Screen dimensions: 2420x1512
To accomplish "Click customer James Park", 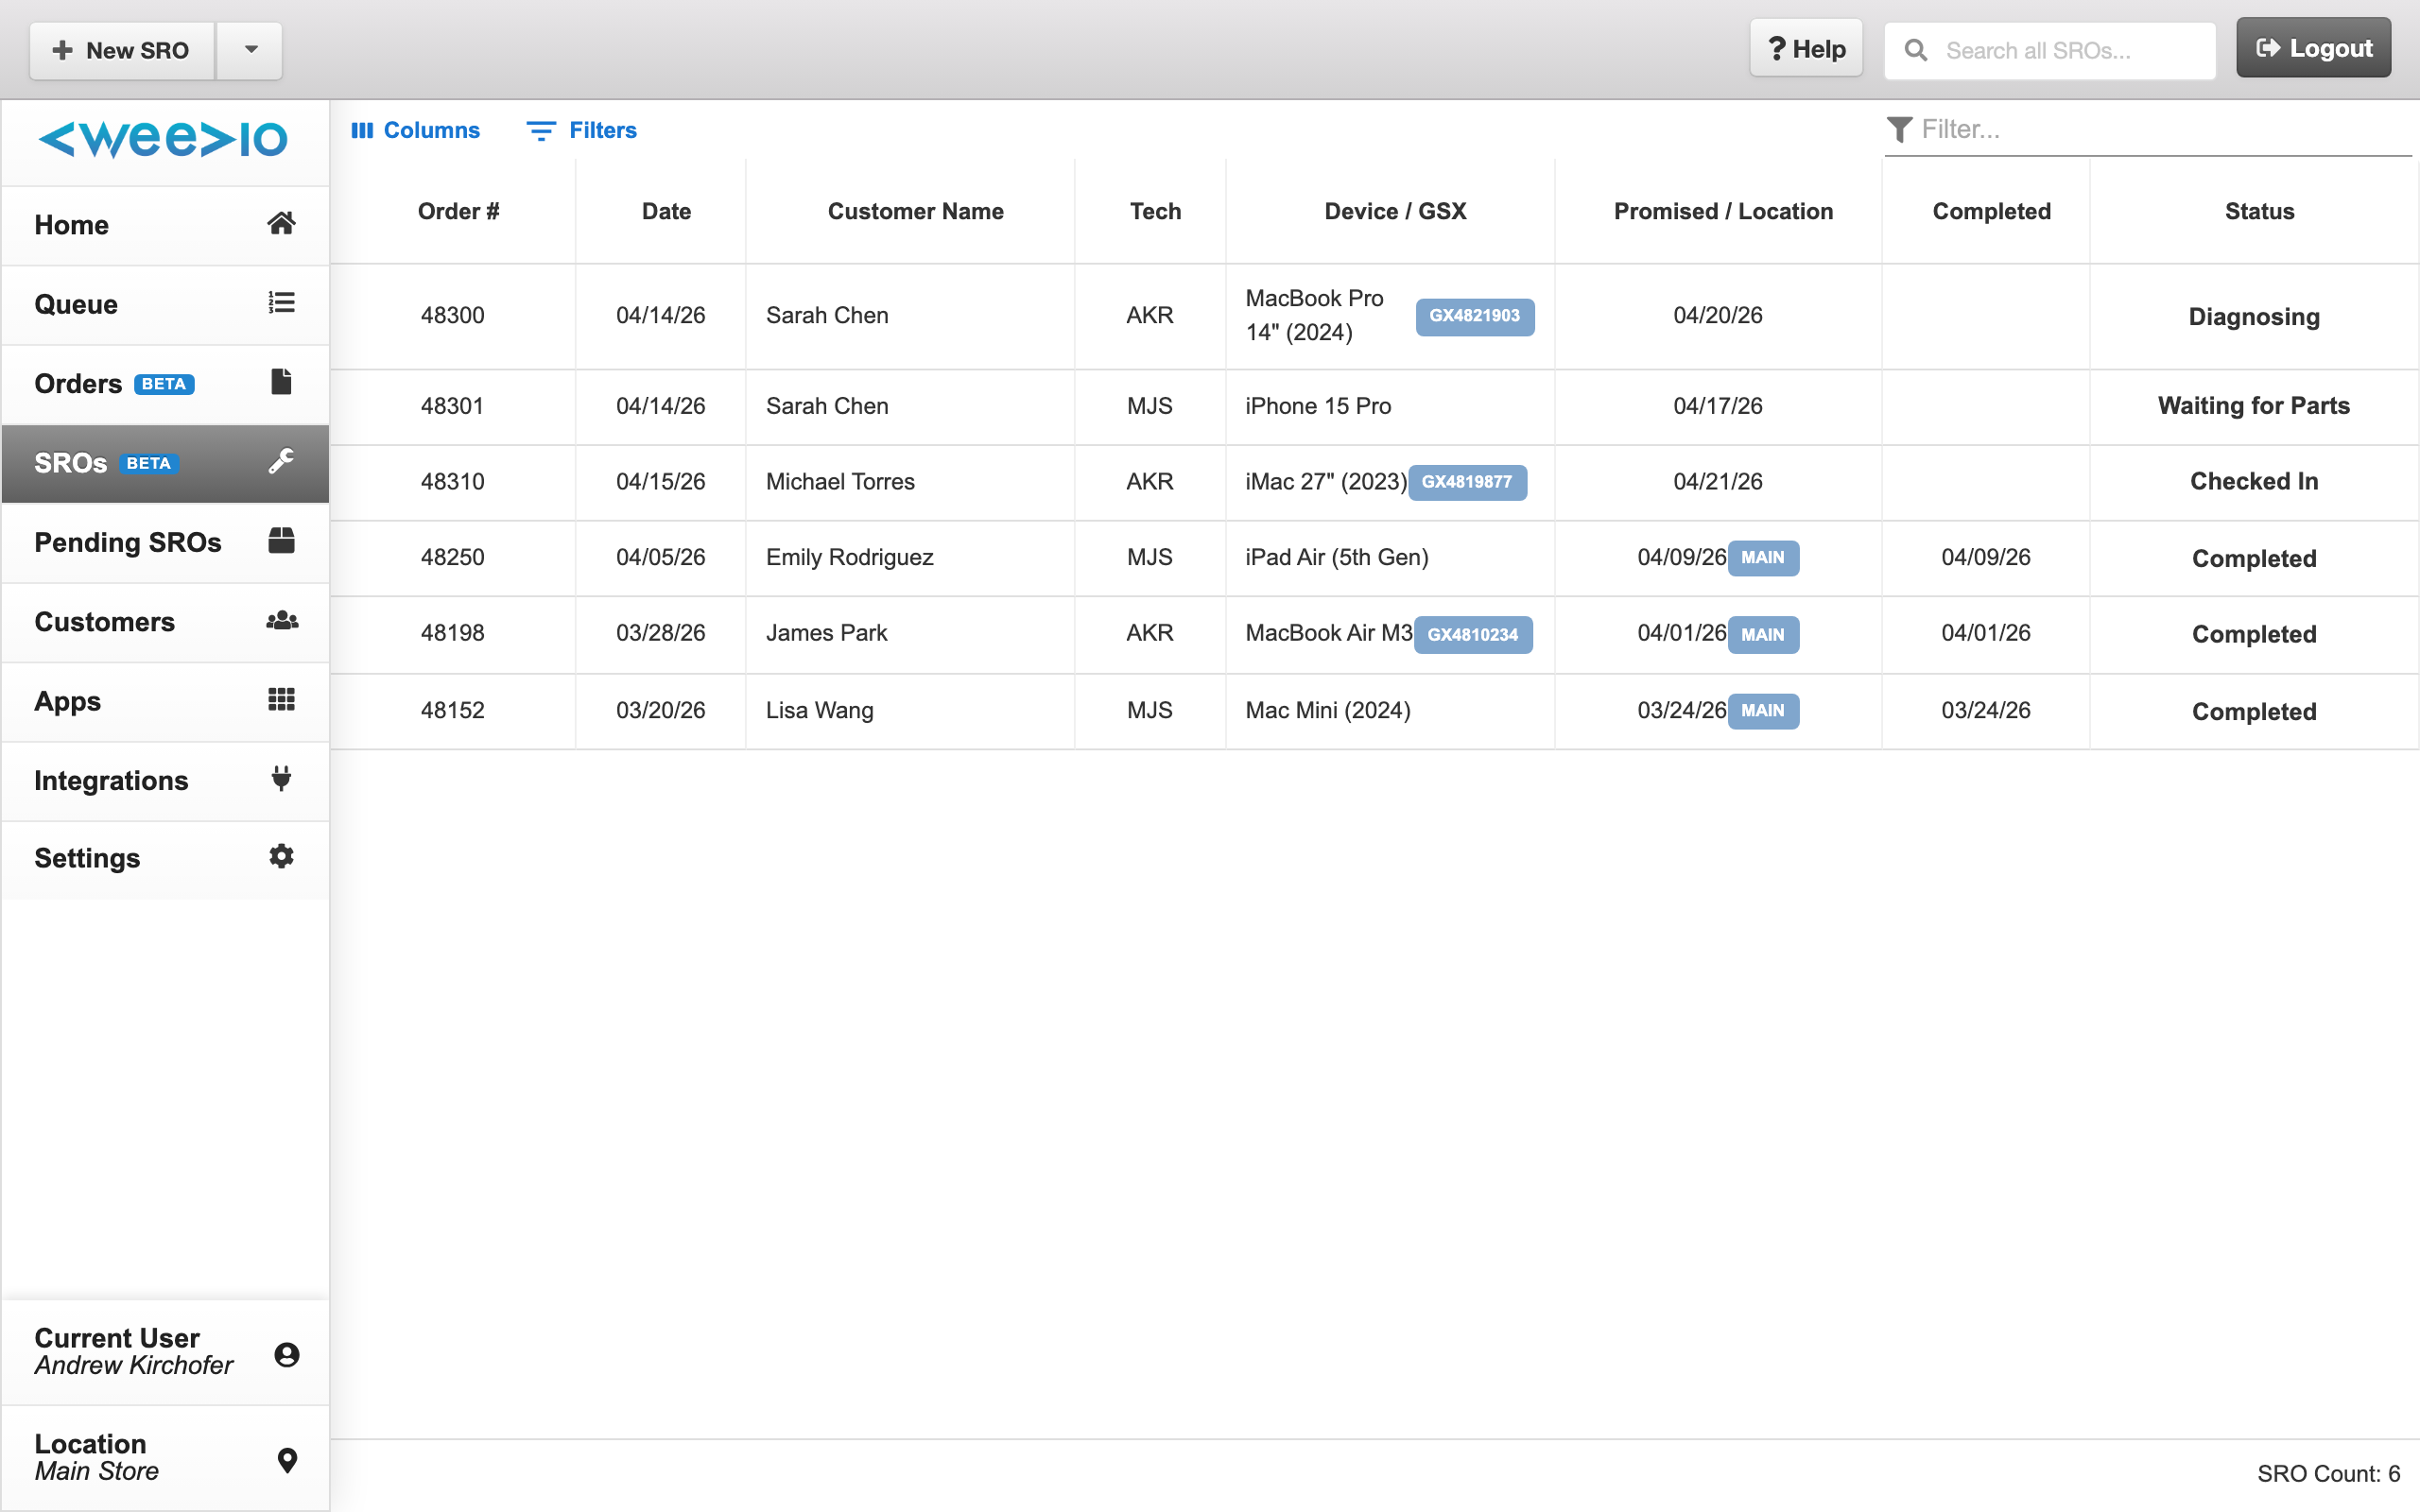I will (826, 633).
